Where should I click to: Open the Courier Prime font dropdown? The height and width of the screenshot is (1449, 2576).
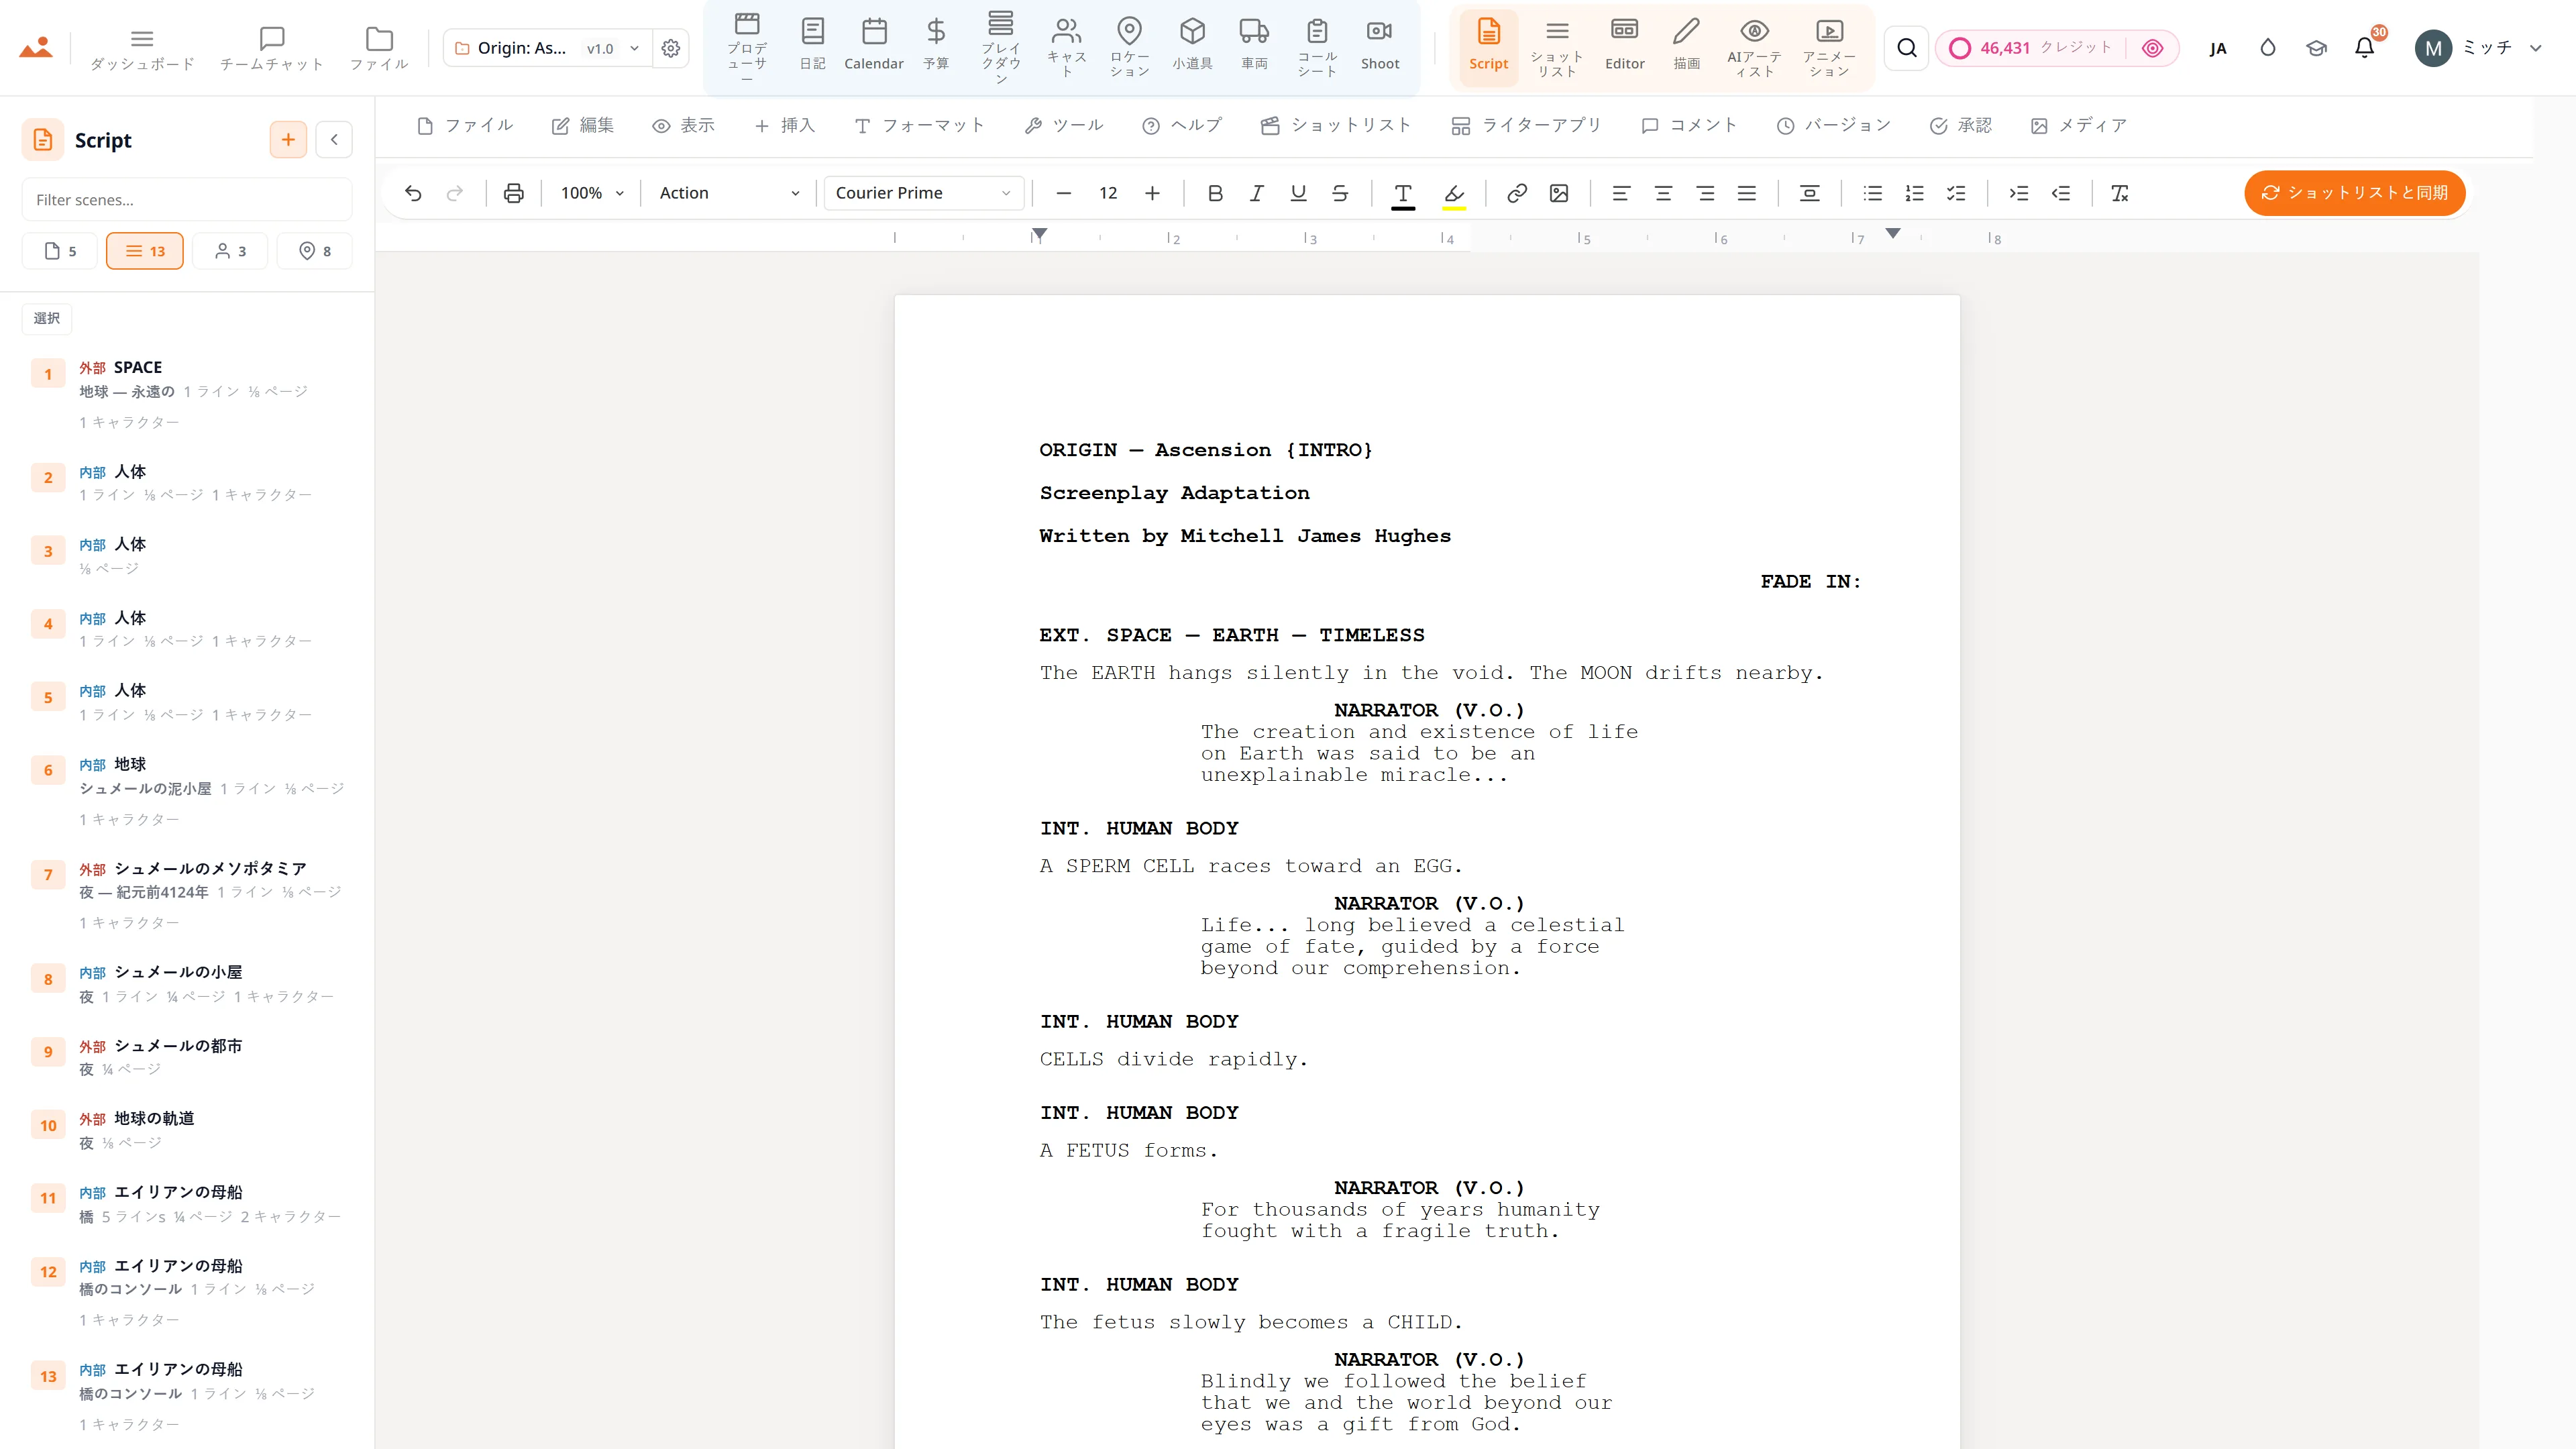(x=923, y=193)
